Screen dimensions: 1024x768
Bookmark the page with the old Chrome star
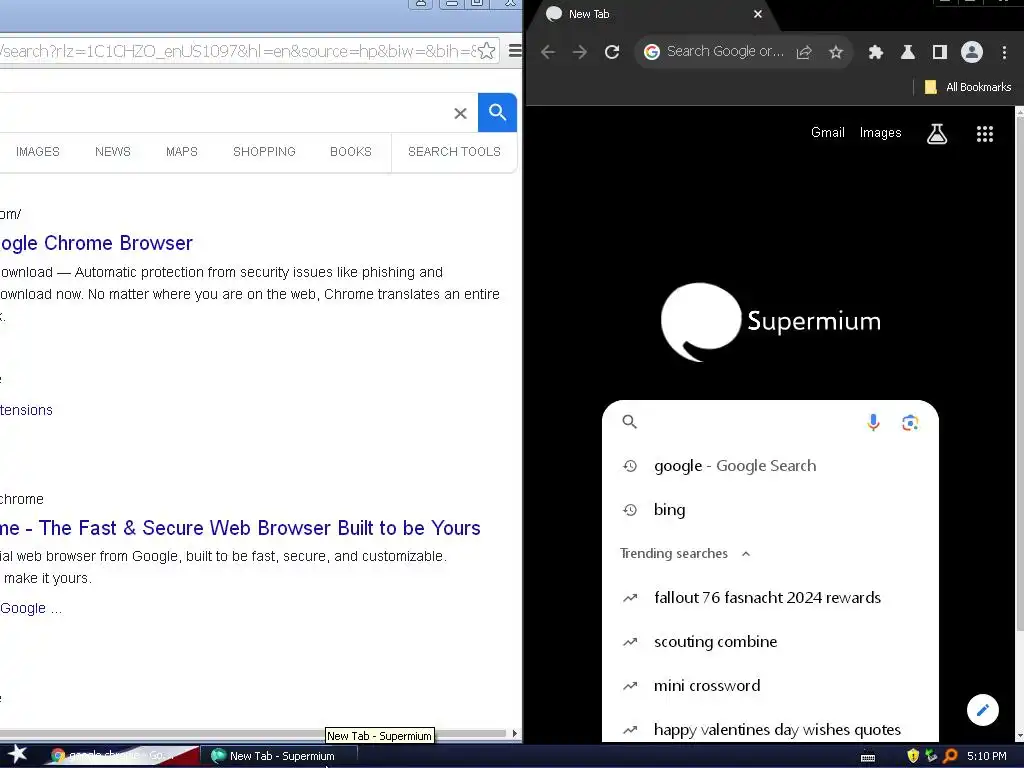487,51
